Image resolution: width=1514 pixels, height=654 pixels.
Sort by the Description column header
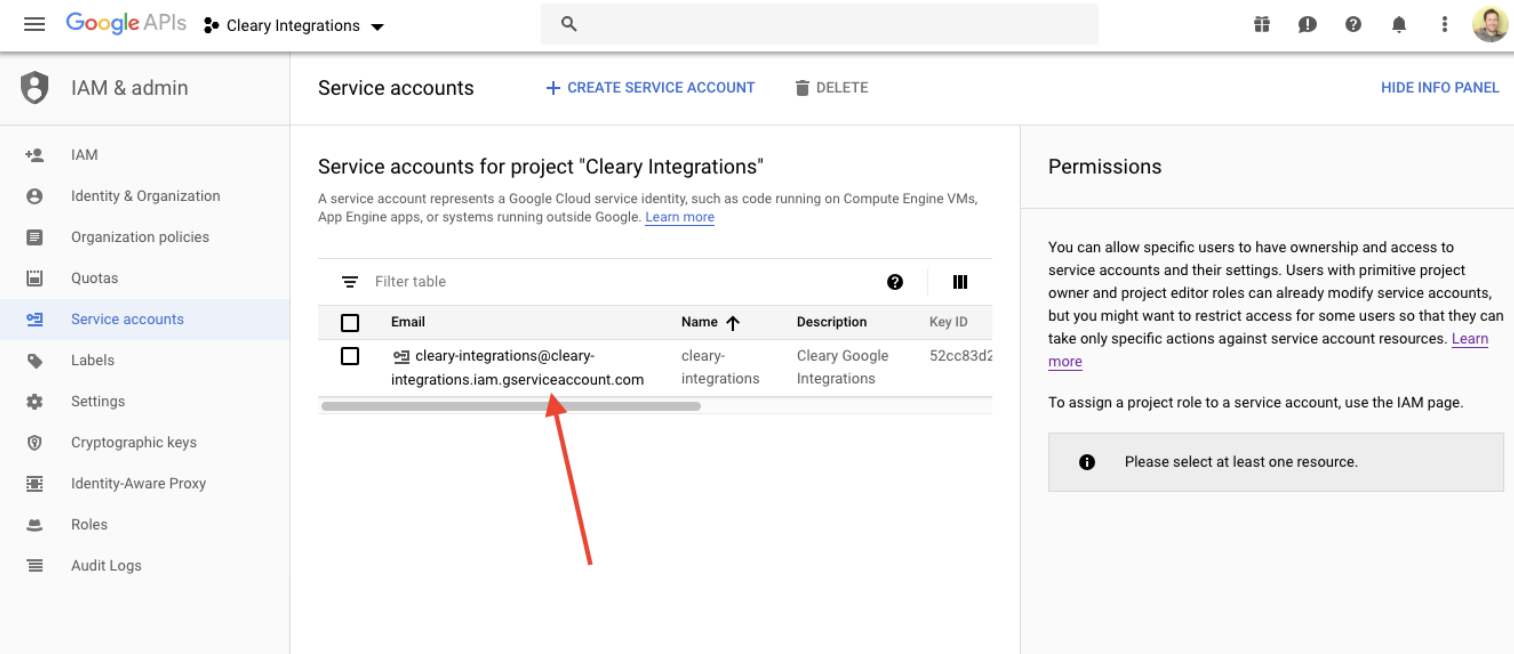pyautogui.click(x=832, y=322)
